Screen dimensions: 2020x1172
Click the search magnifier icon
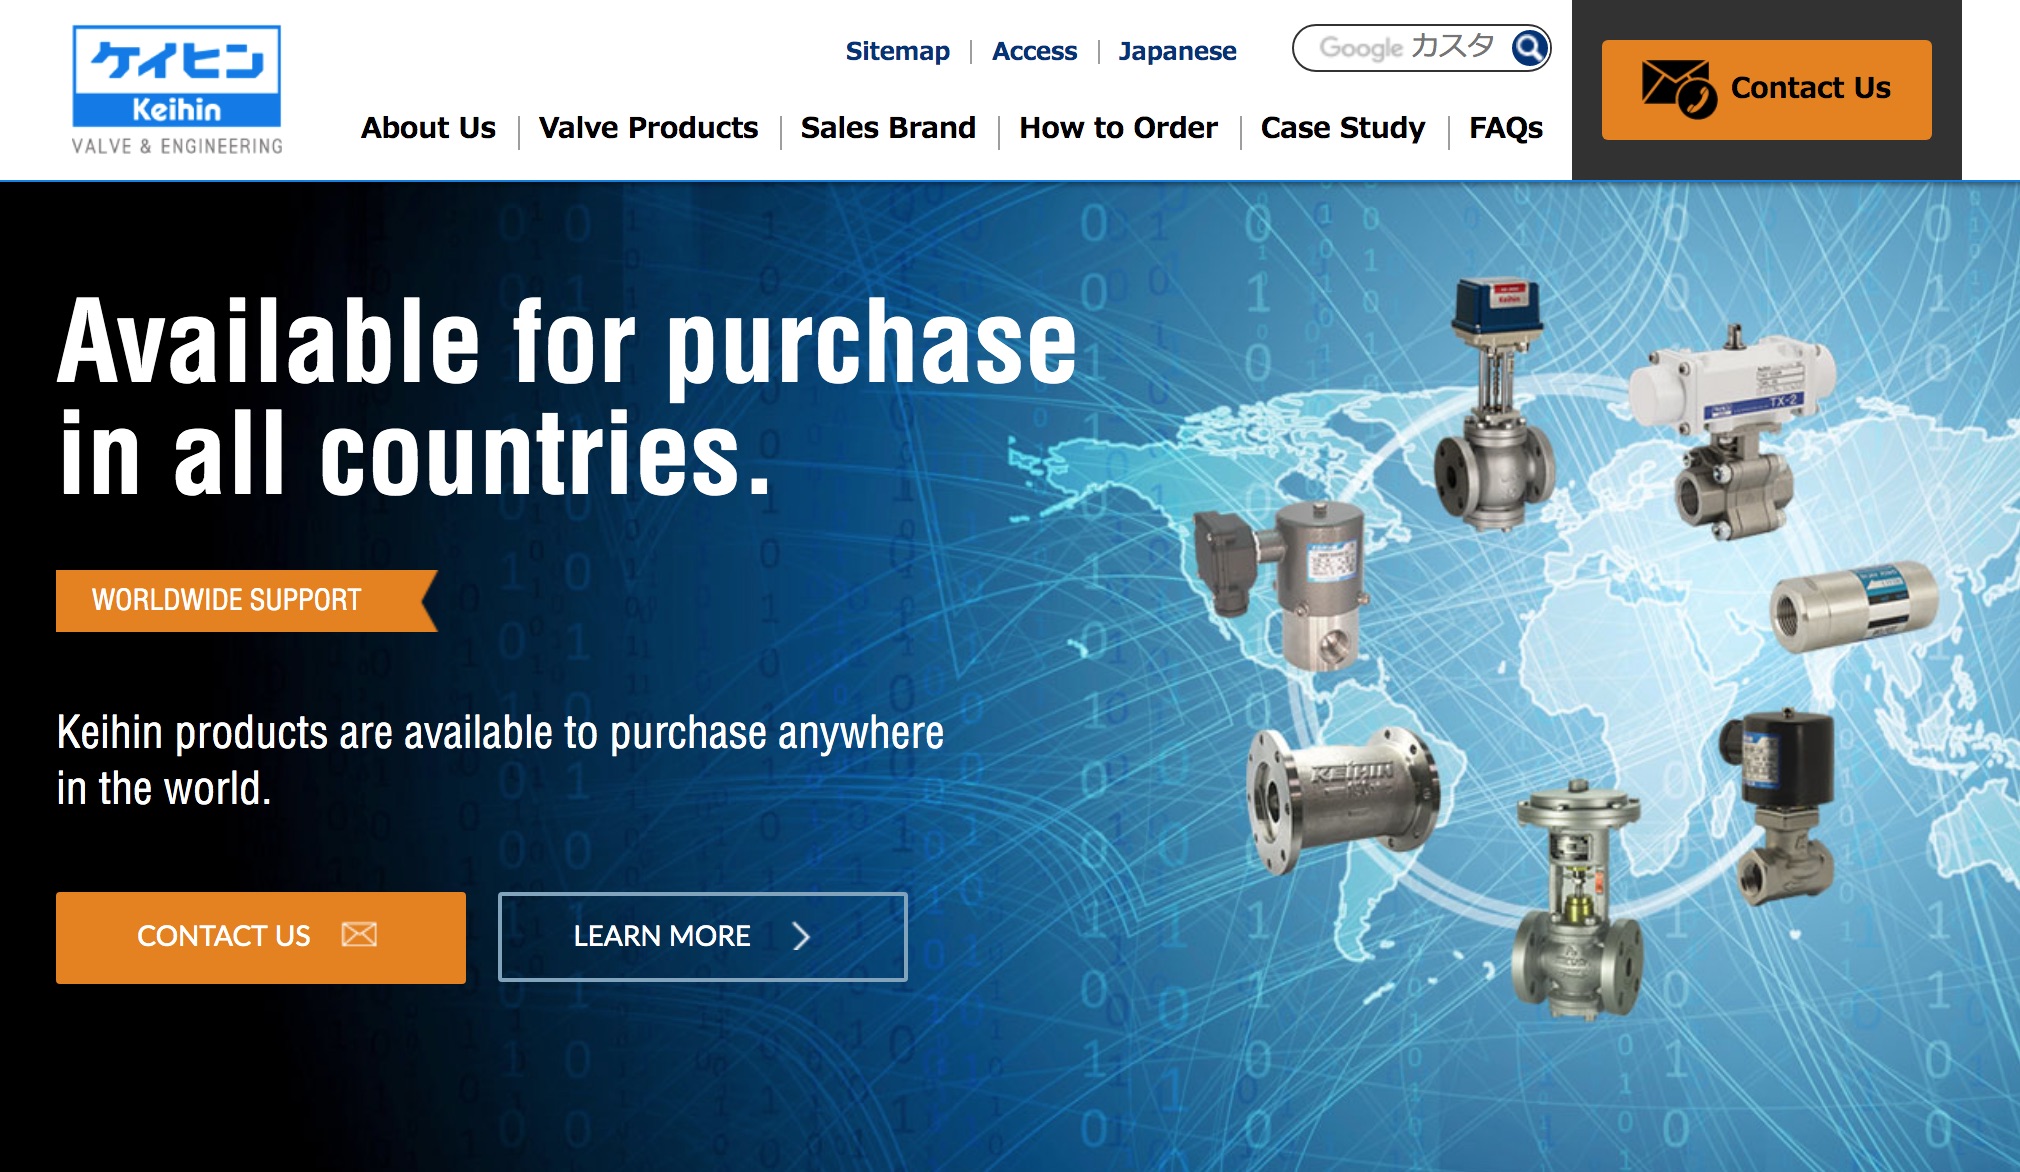[1529, 47]
